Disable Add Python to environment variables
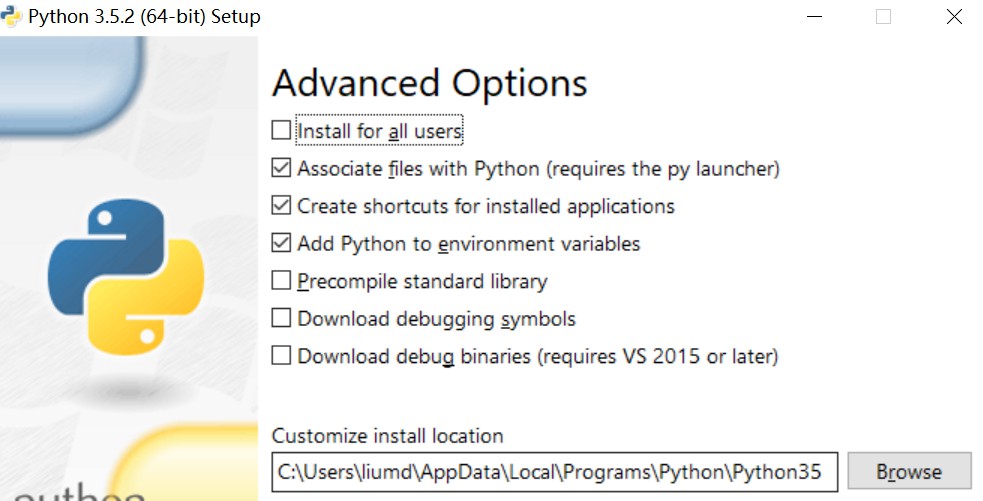The image size is (983, 501). click(x=281, y=243)
